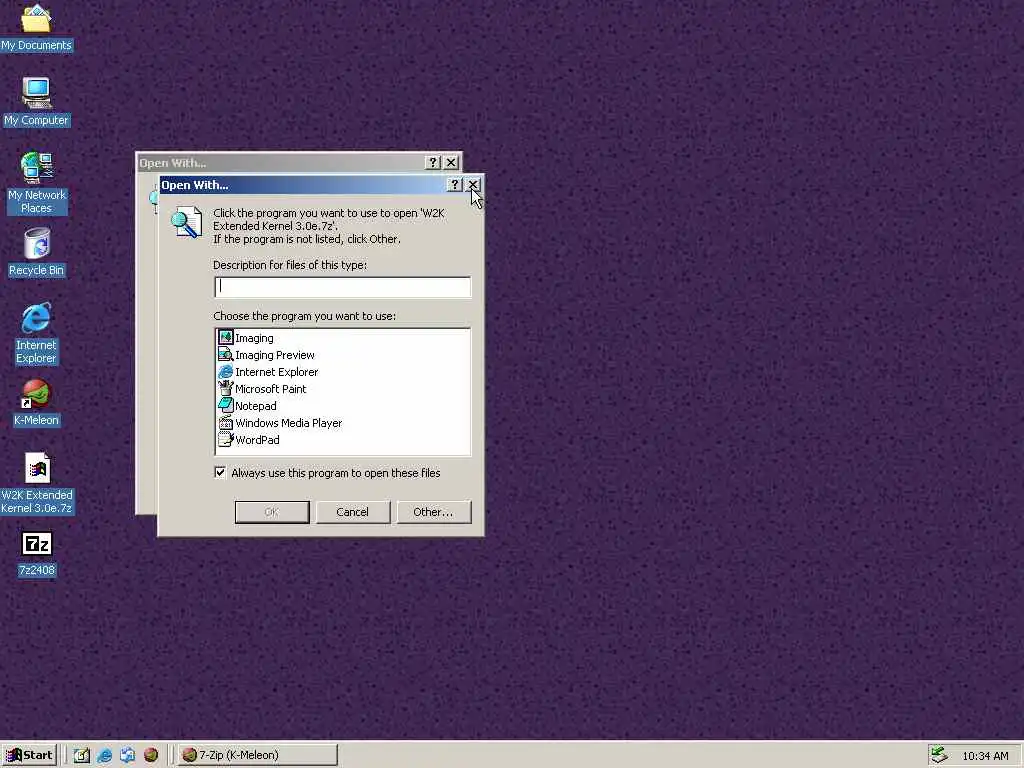Select Windows Media Player text entry

(x=289, y=423)
